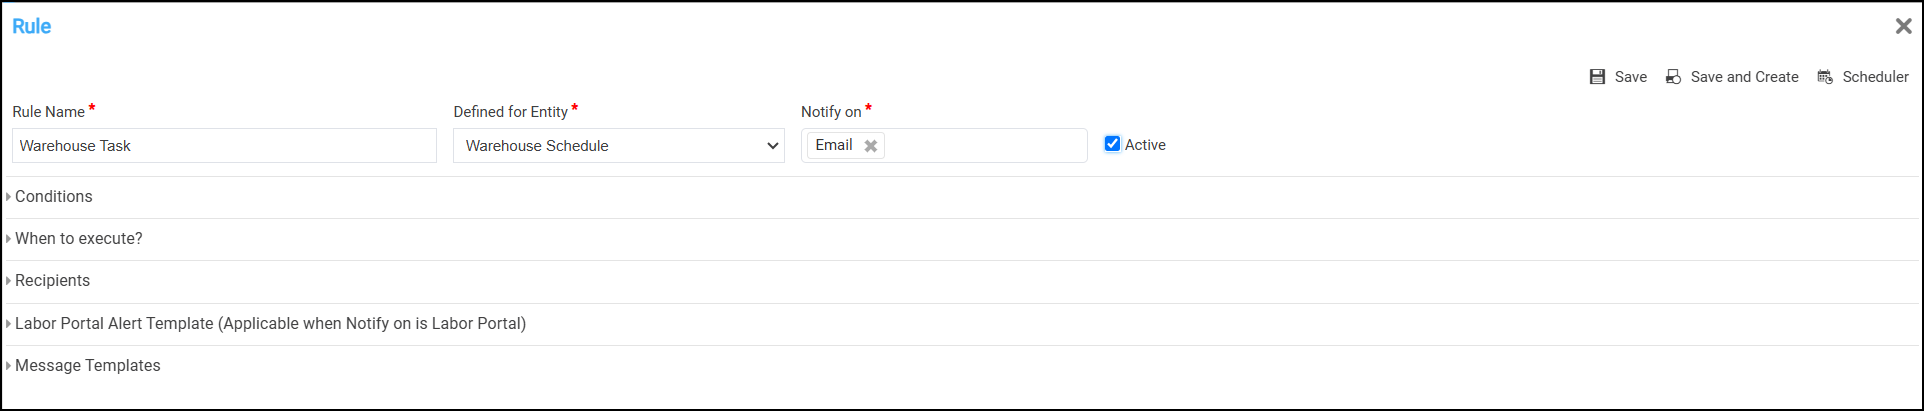The width and height of the screenshot is (1924, 411).
Task: Expand the Message Templates section arrow
Action: 8,366
